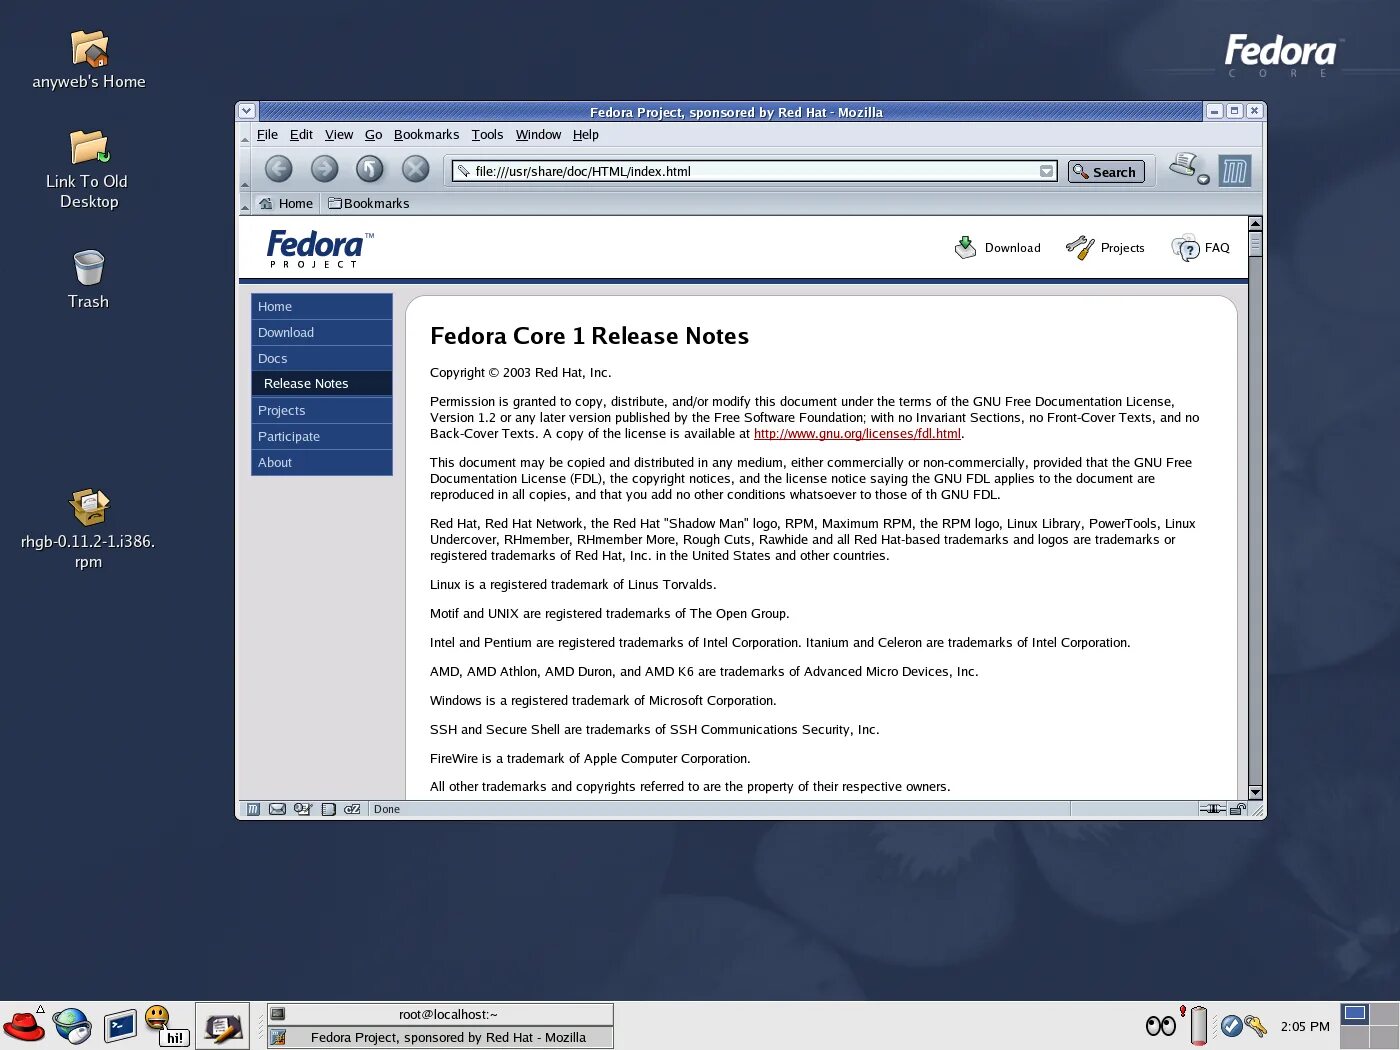Click the scrollbar down arrow
1400x1050 pixels.
[1255, 792]
